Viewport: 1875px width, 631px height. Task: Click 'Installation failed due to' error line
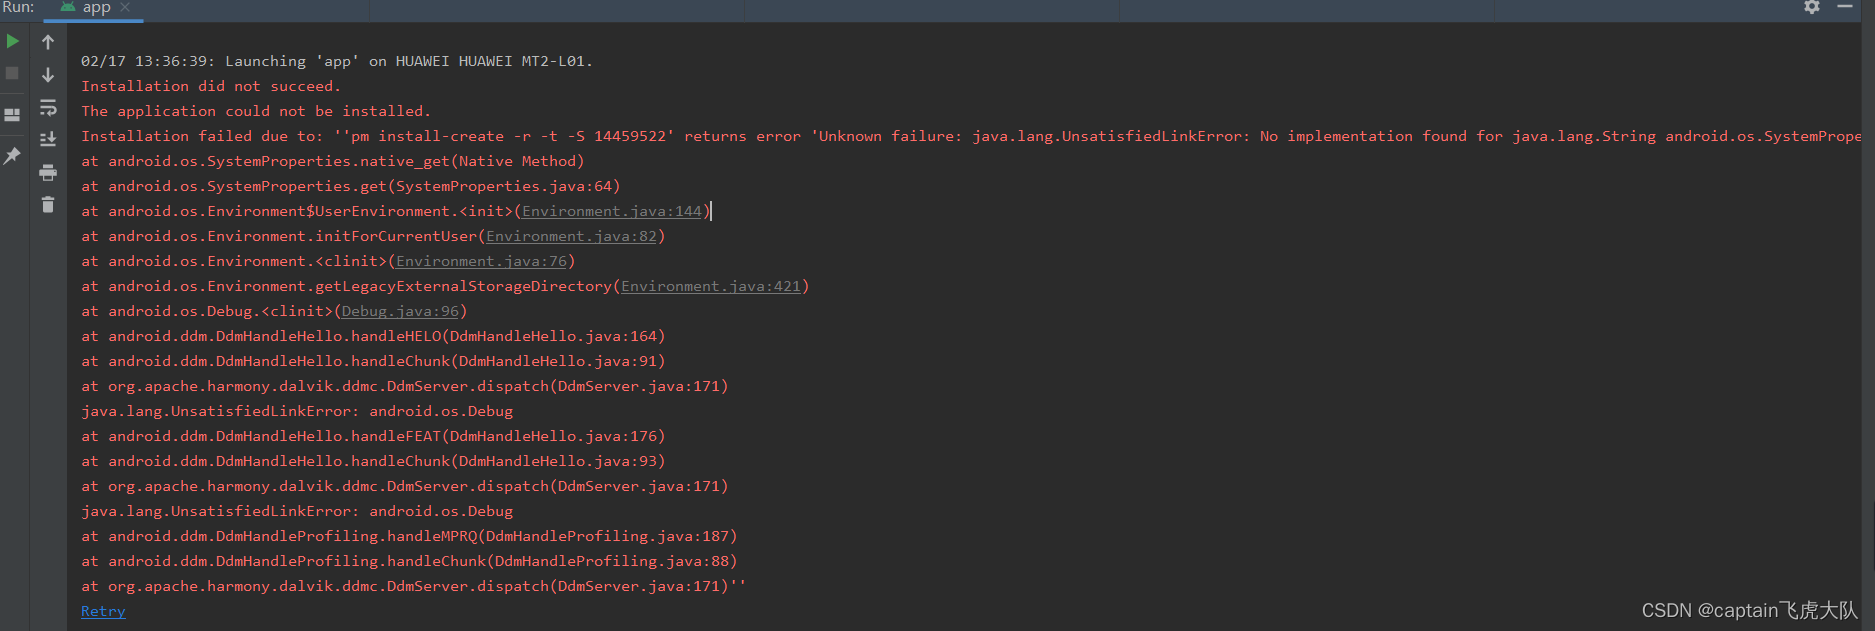coord(970,136)
